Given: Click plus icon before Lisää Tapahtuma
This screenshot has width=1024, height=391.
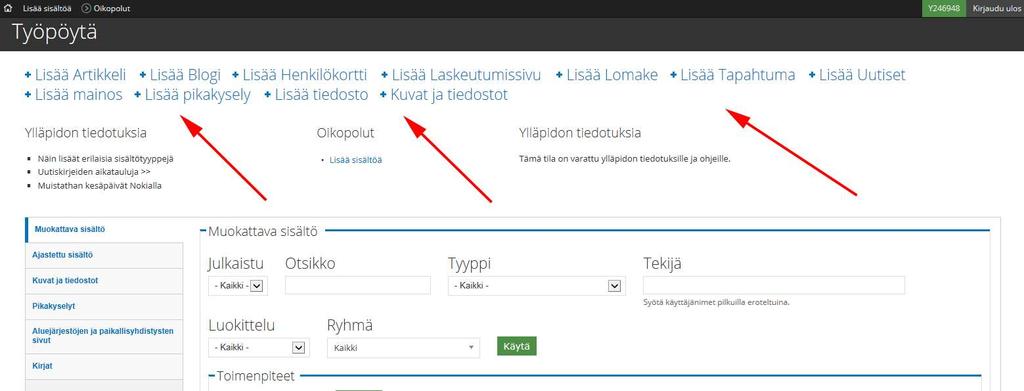Looking at the screenshot, I should [x=674, y=75].
